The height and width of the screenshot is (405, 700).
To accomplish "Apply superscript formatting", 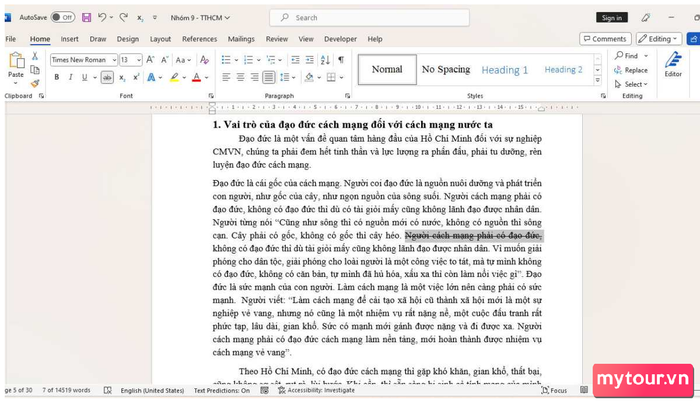I will pyautogui.click(x=136, y=77).
